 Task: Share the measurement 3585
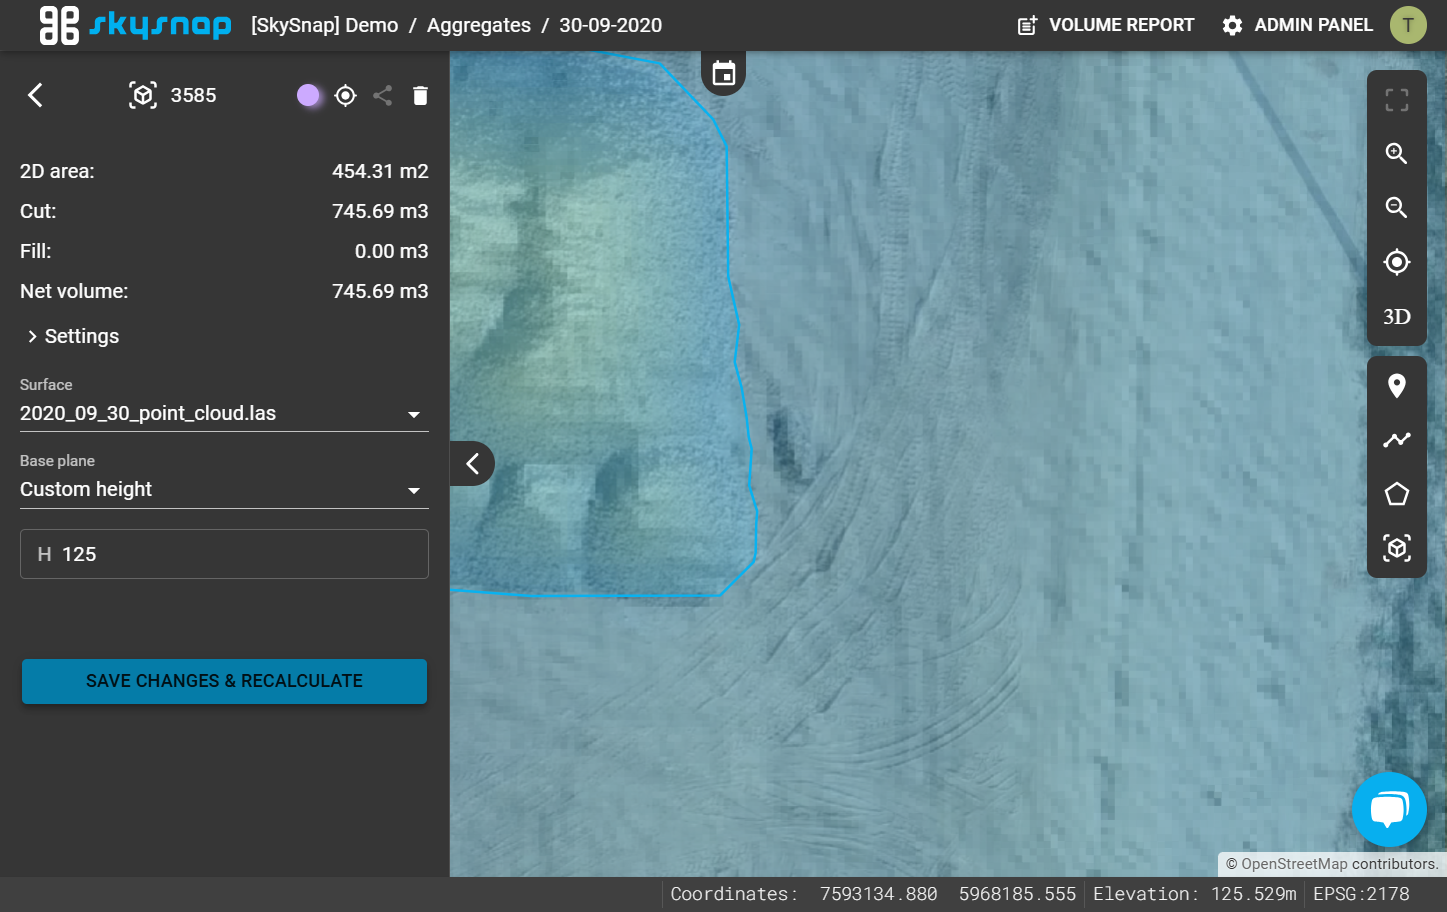tap(382, 95)
